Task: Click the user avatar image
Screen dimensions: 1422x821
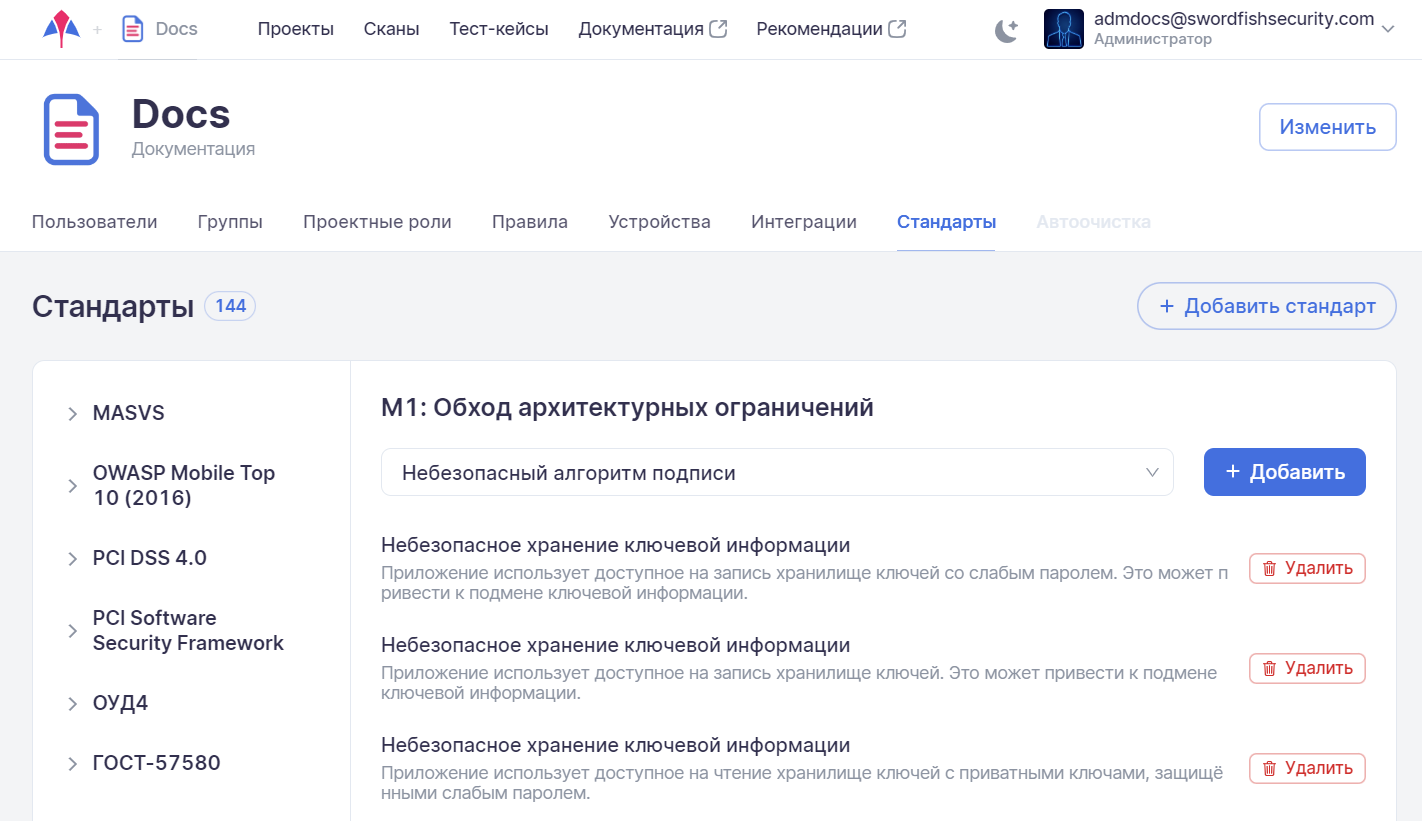Action: coord(1063,29)
